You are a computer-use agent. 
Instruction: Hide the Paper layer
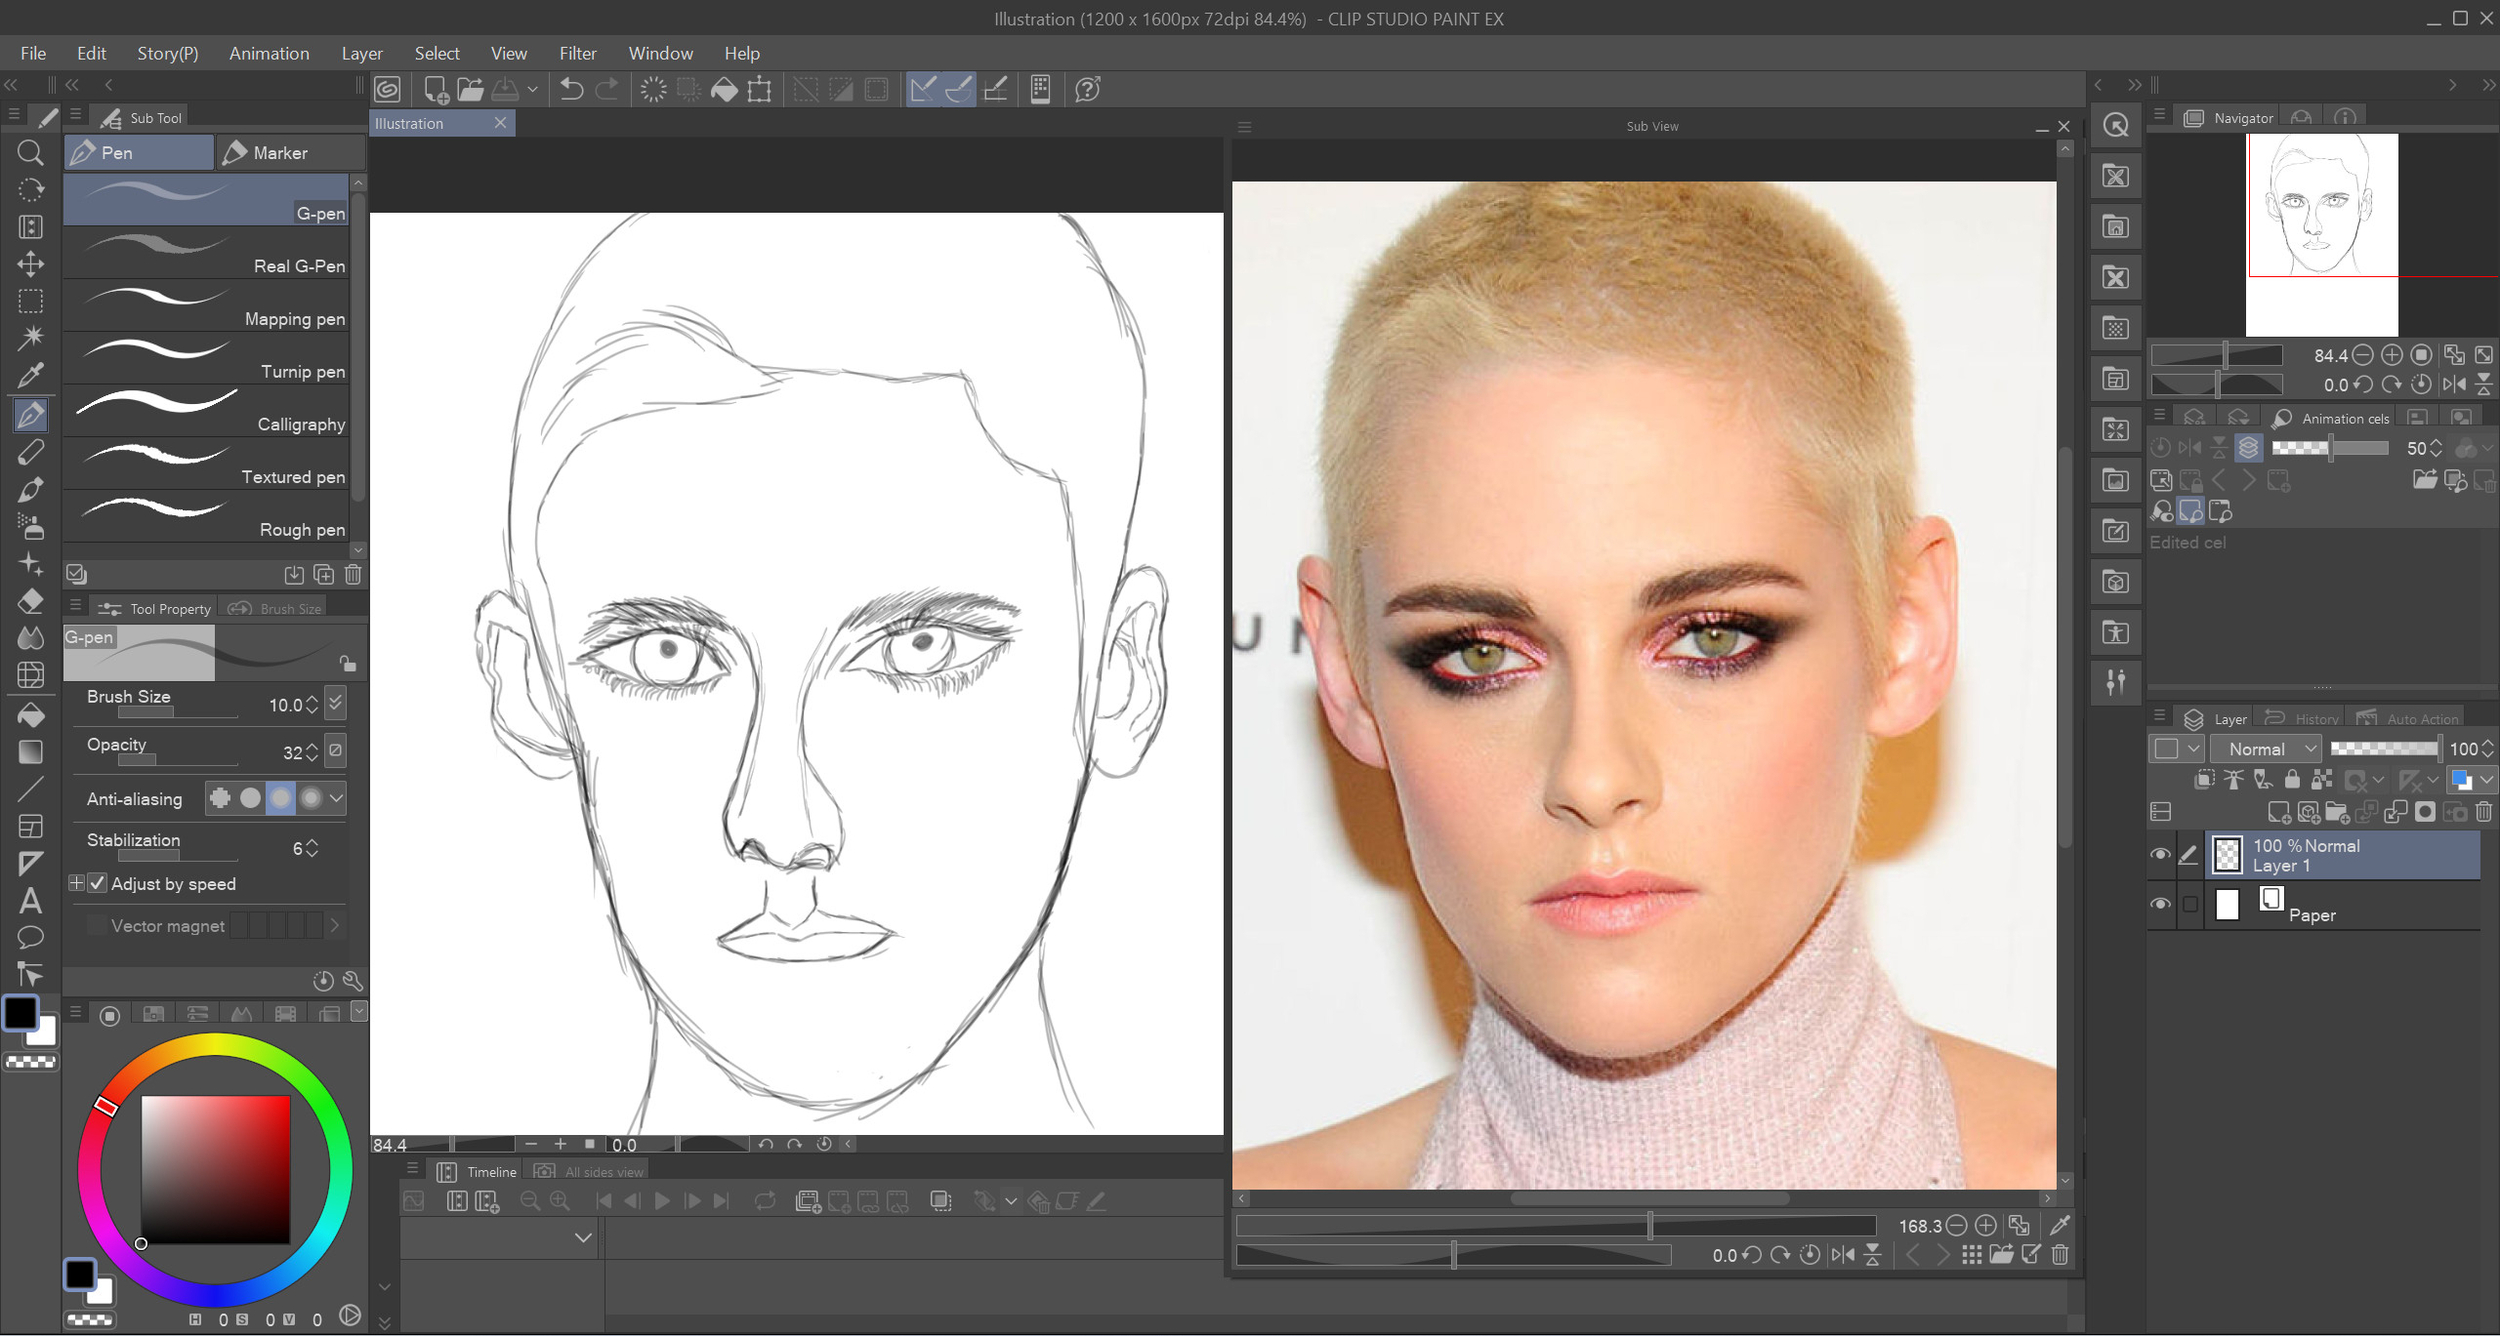click(x=2160, y=903)
